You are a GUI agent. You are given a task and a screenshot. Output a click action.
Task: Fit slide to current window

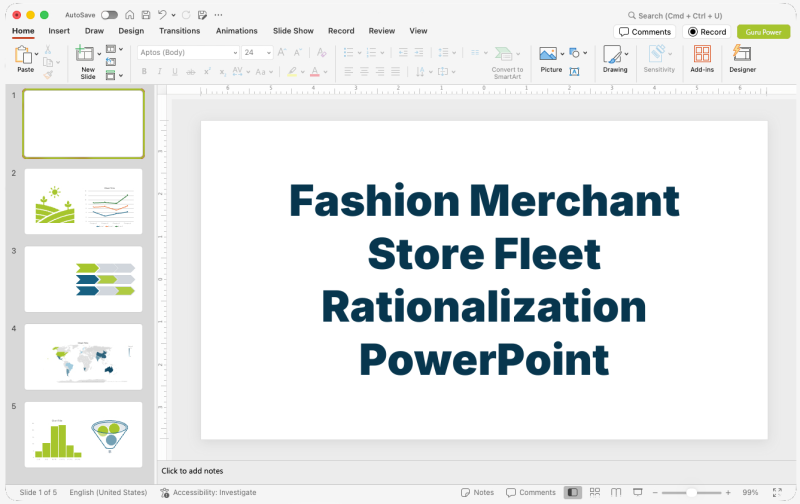777,492
